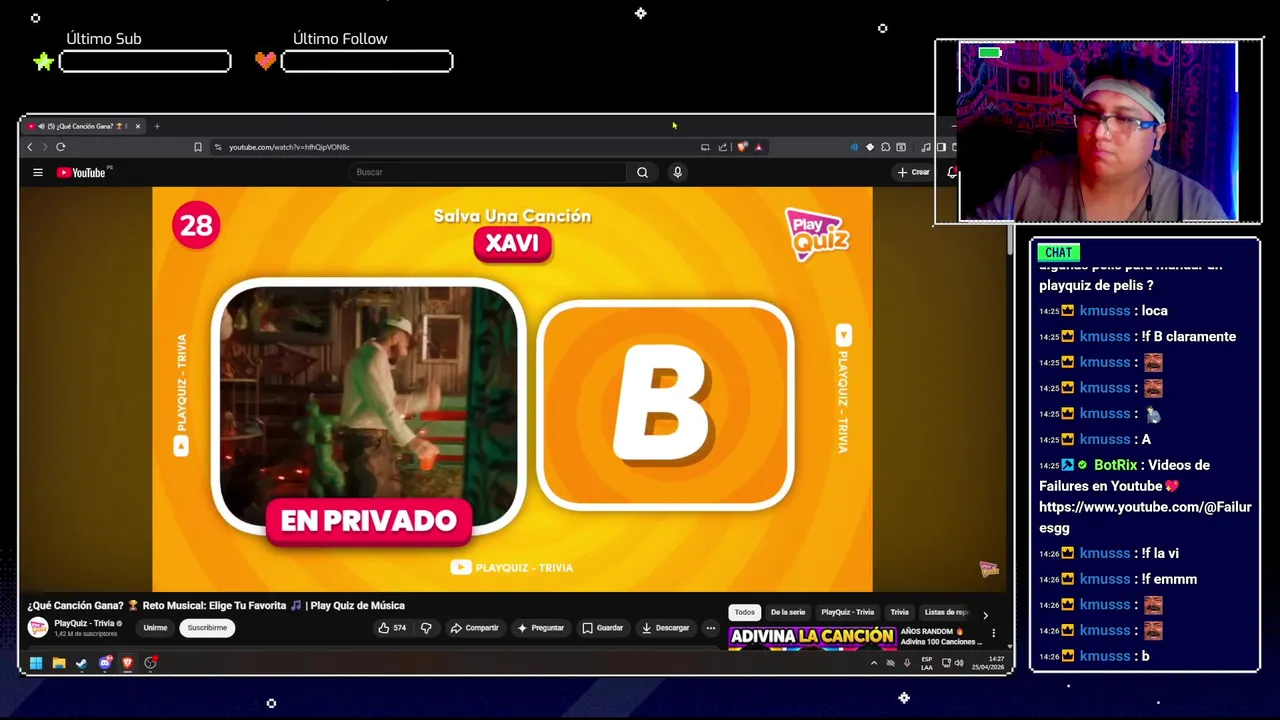This screenshot has height=720, width=1280.
Task: Open the Crear button on YouTube
Action: click(x=913, y=172)
